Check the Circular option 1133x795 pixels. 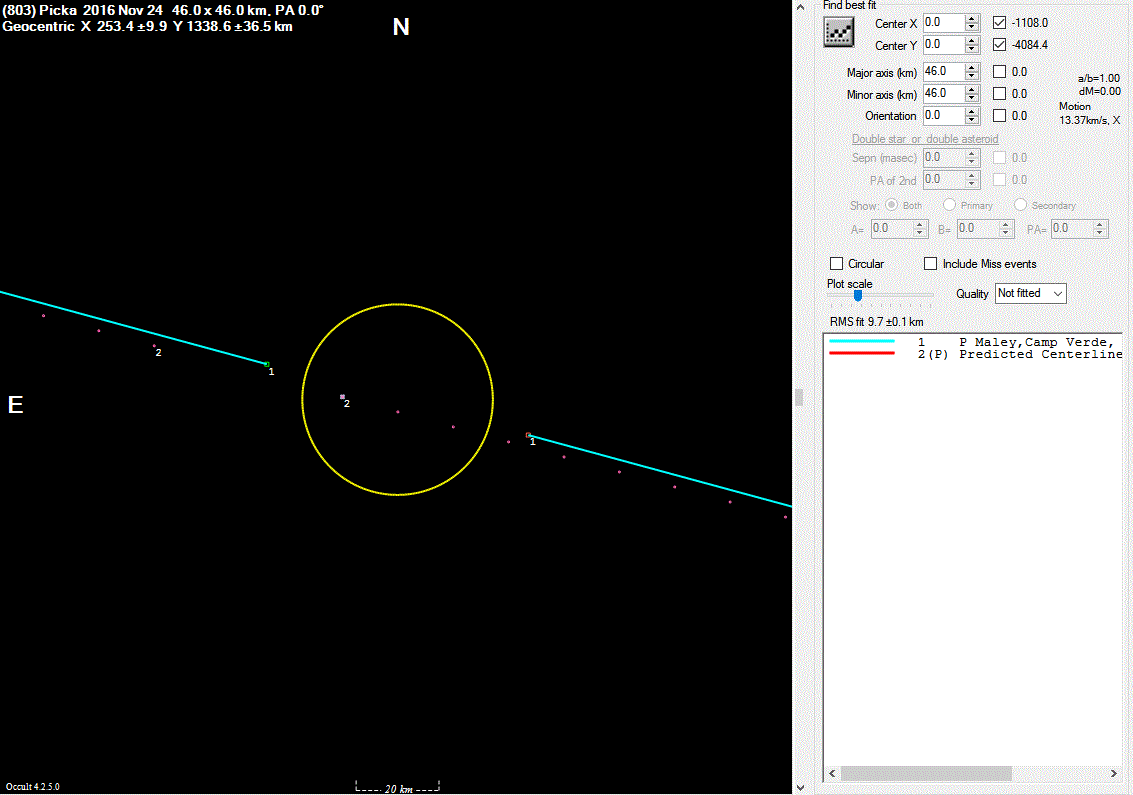tap(837, 263)
